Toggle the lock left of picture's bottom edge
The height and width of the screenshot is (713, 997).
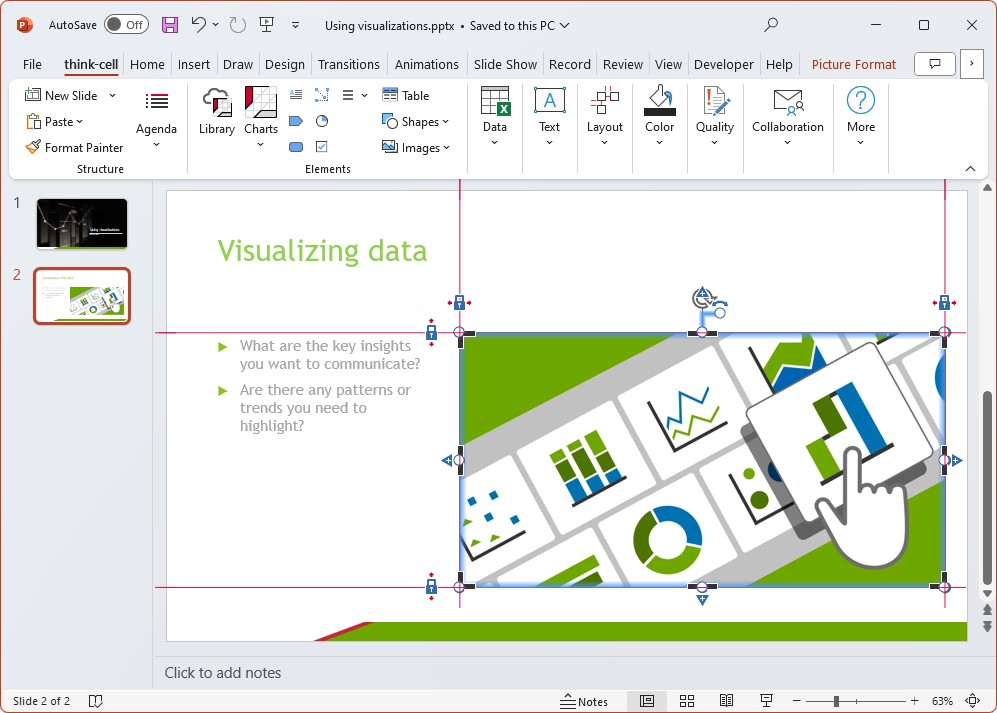coord(431,586)
